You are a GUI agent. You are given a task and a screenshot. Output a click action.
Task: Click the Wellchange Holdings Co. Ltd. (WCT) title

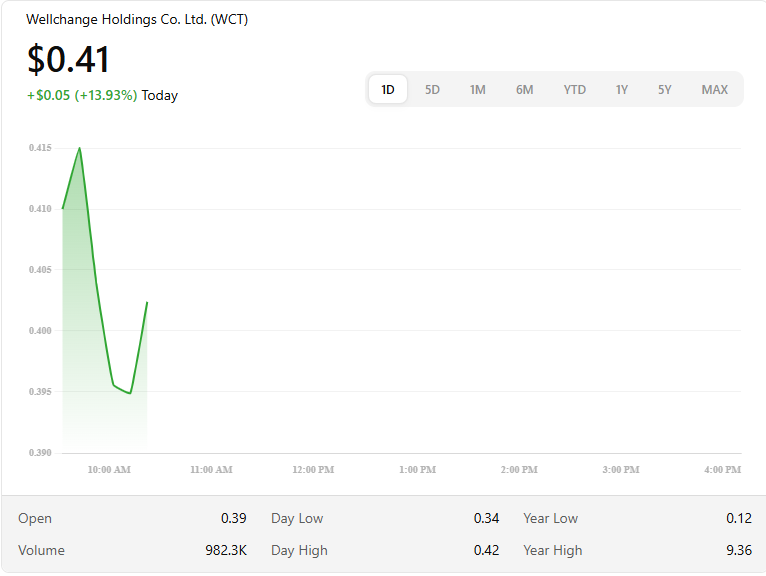[137, 20]
